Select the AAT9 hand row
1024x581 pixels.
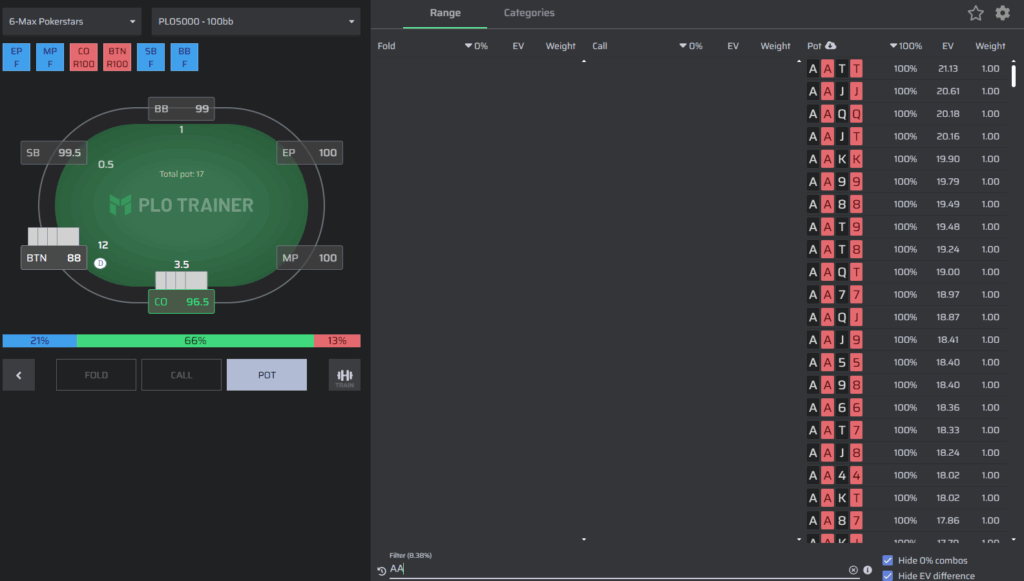[906, 227]
